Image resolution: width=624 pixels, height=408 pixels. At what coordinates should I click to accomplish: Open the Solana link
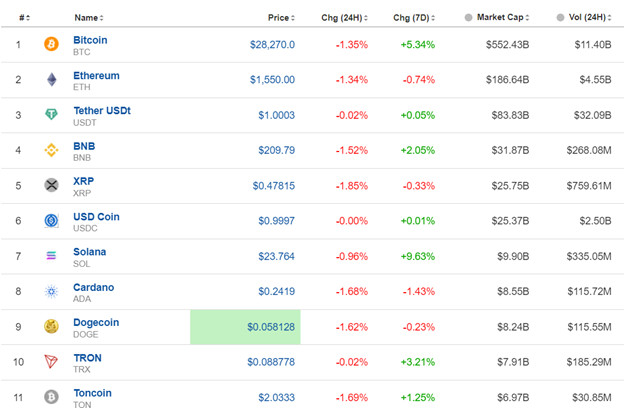click(90, 252)
